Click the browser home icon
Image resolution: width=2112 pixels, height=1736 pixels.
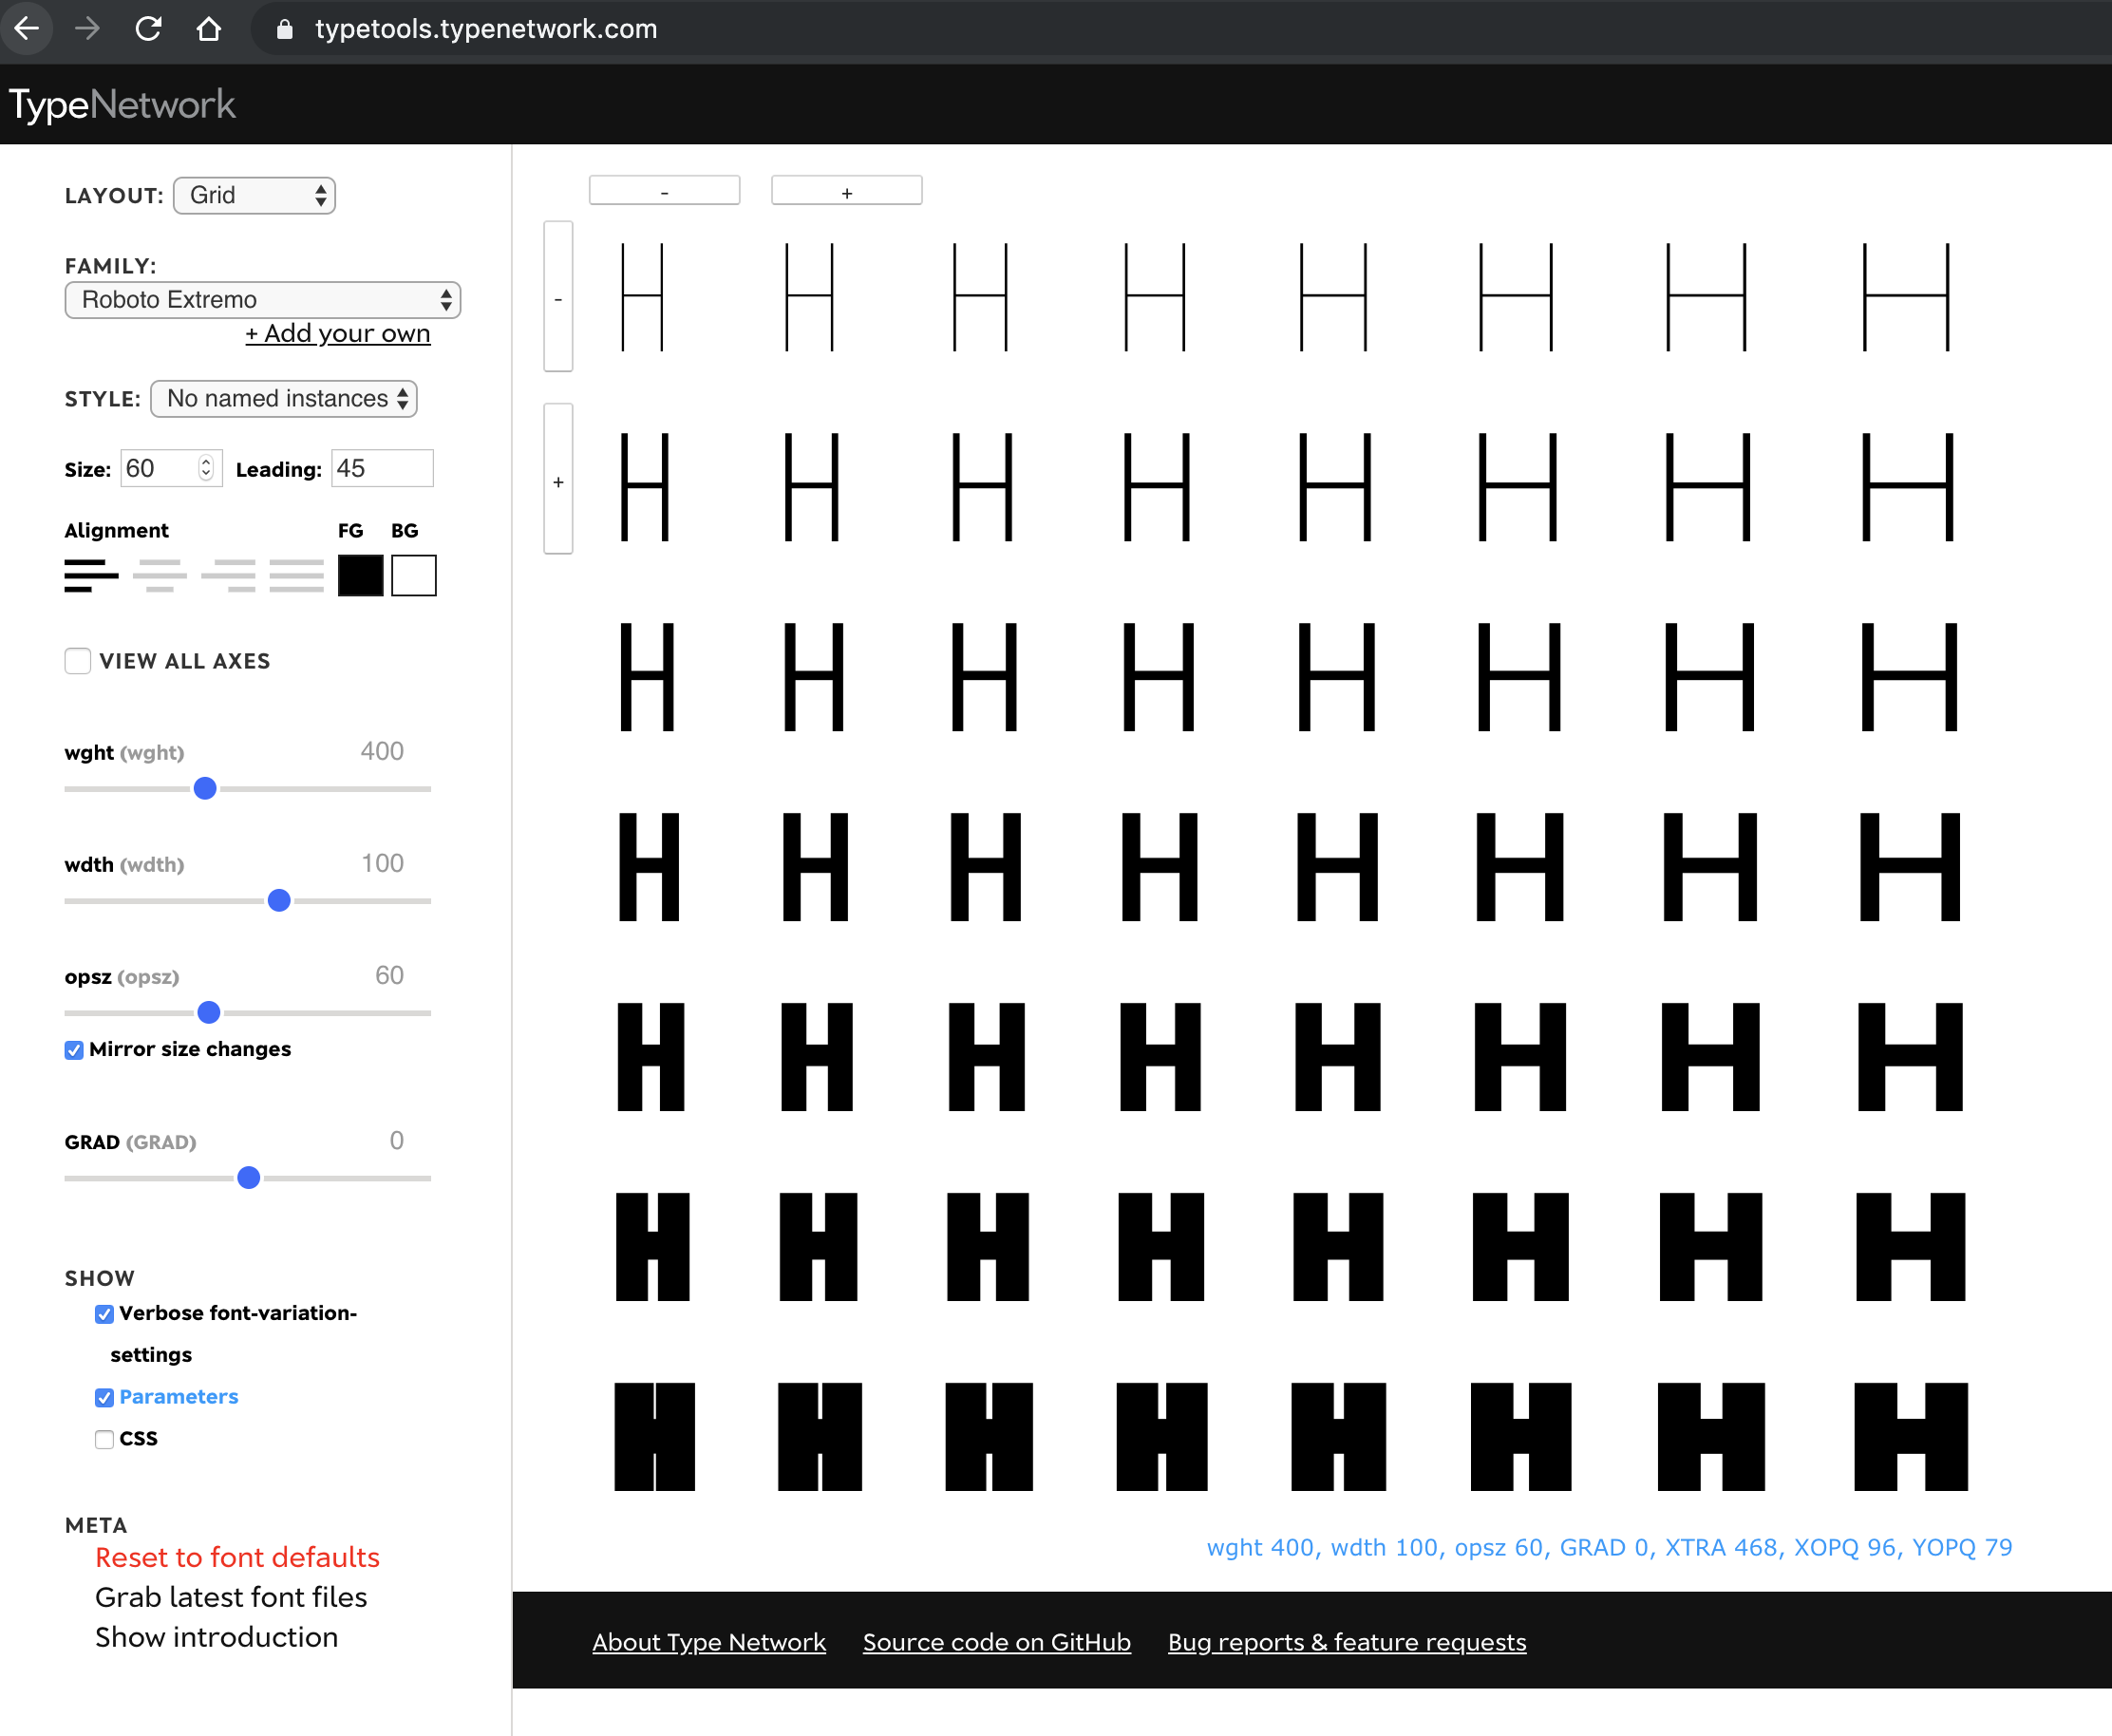pyautogui.click(x=209, y=28)
